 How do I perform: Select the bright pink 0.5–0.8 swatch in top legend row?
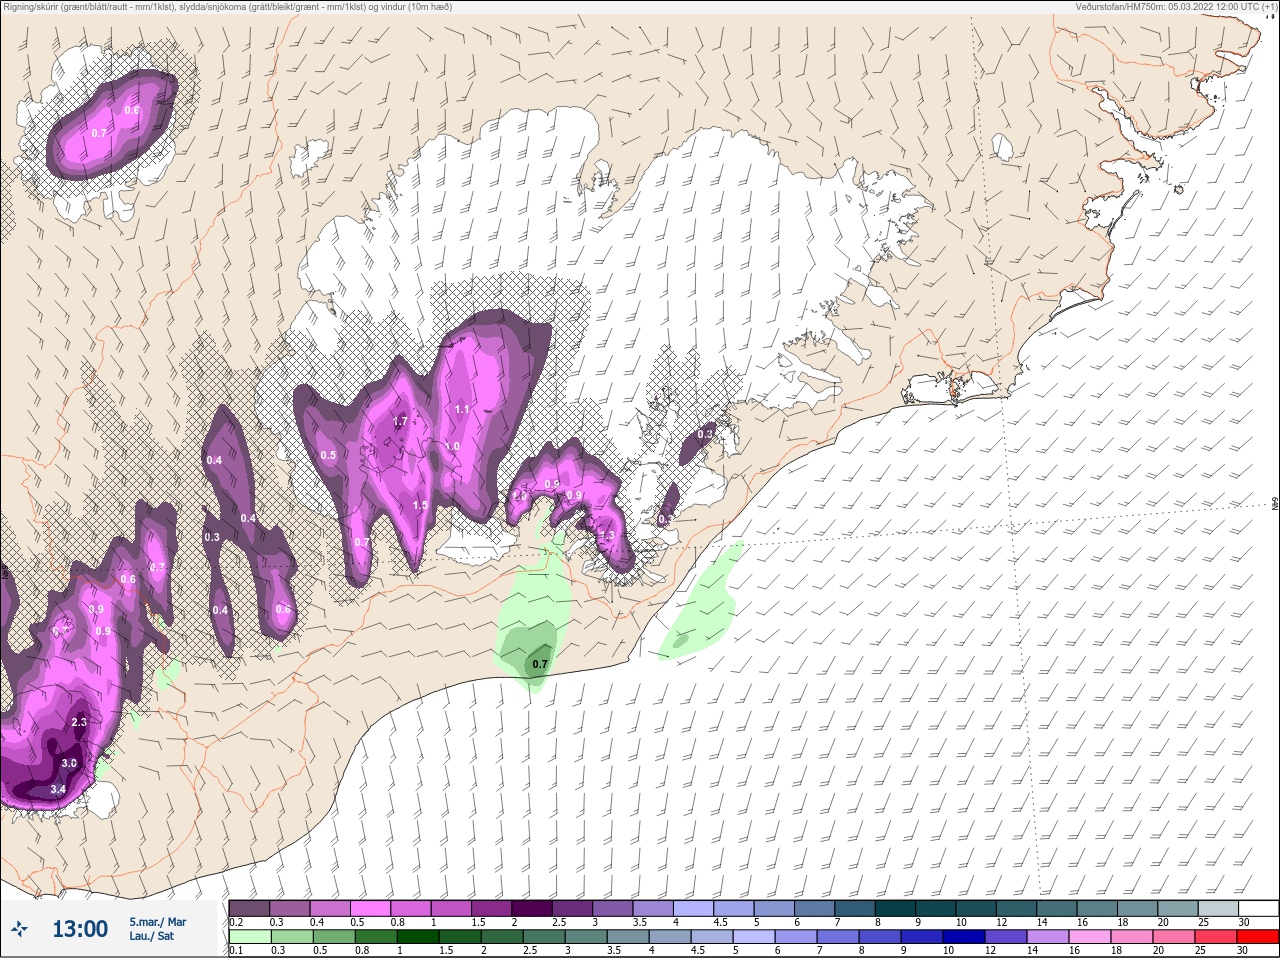pos(370,908)
